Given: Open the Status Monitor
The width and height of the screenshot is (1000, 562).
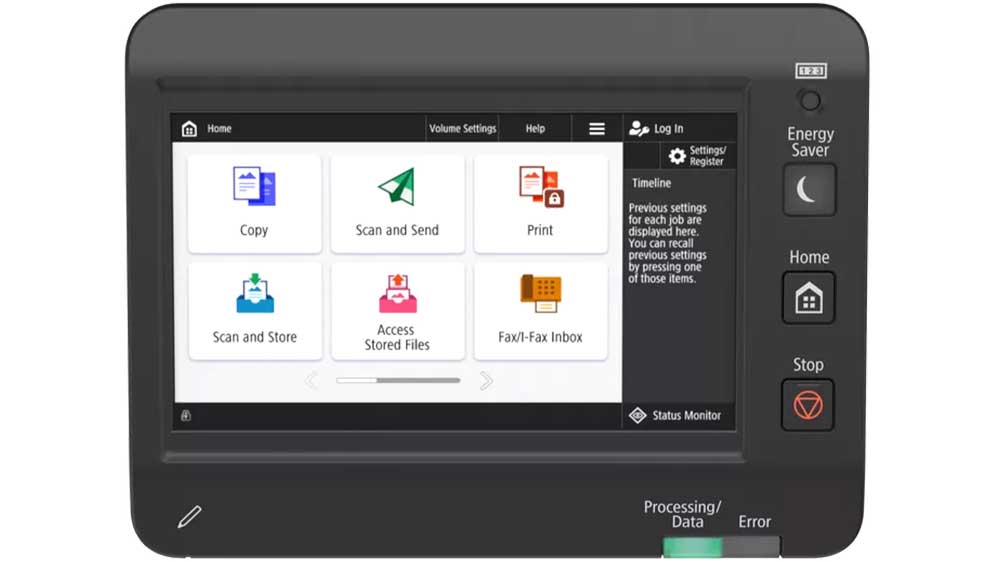Looking at the screenshot, I should click(676, 416).
